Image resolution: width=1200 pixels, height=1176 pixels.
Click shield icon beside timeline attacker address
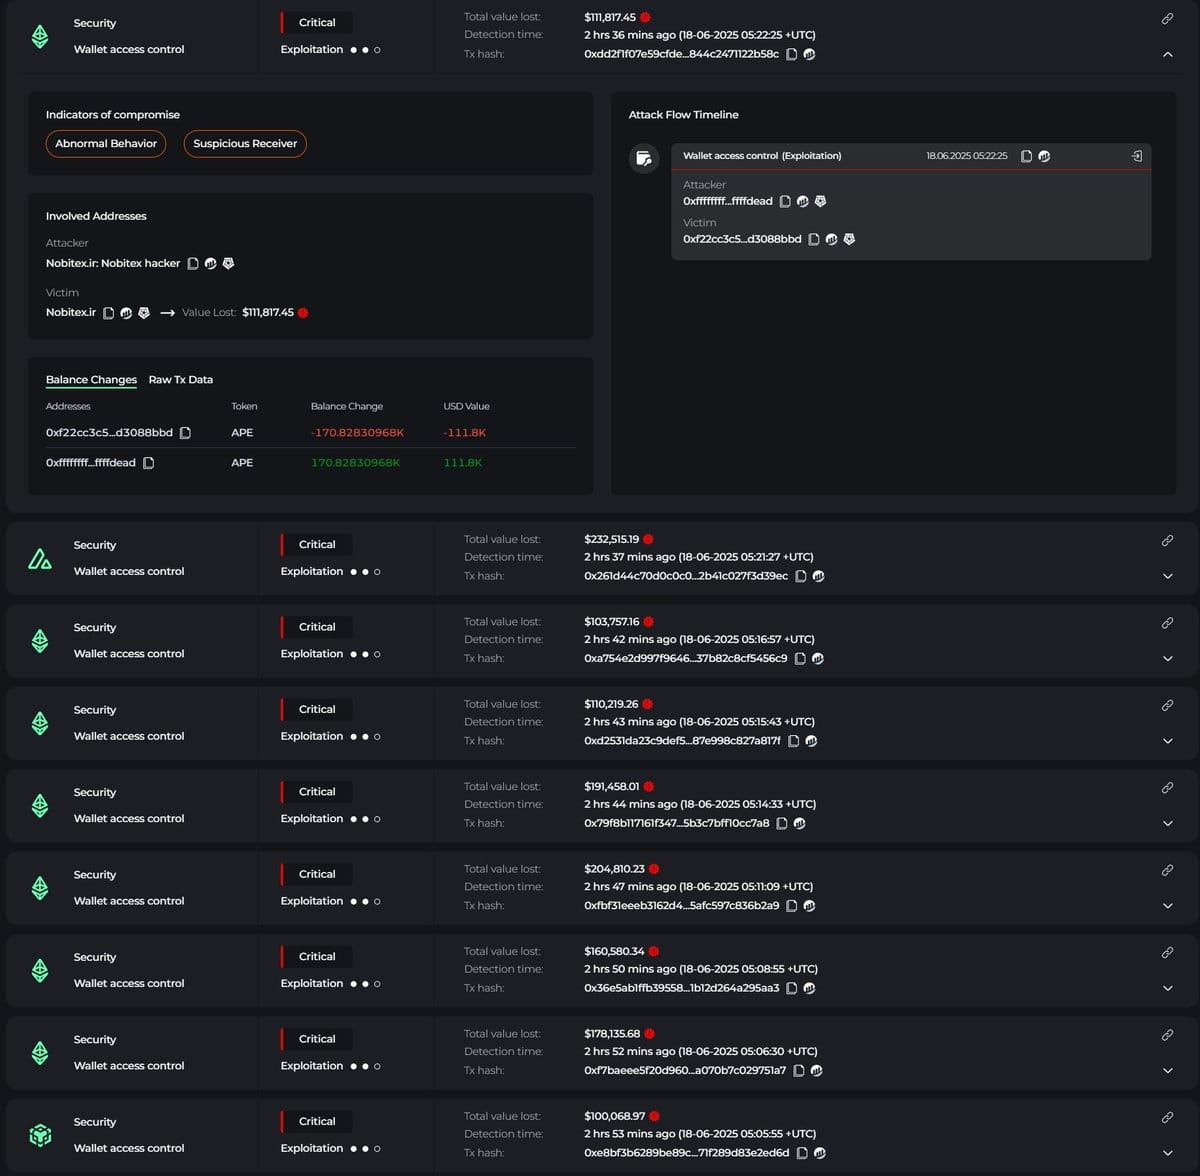(820, 202)
